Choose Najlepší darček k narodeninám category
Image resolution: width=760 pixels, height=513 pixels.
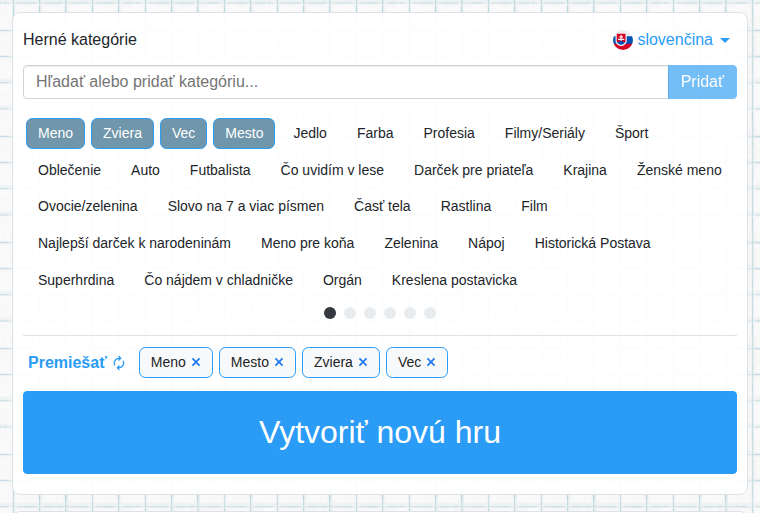[134, 243]
